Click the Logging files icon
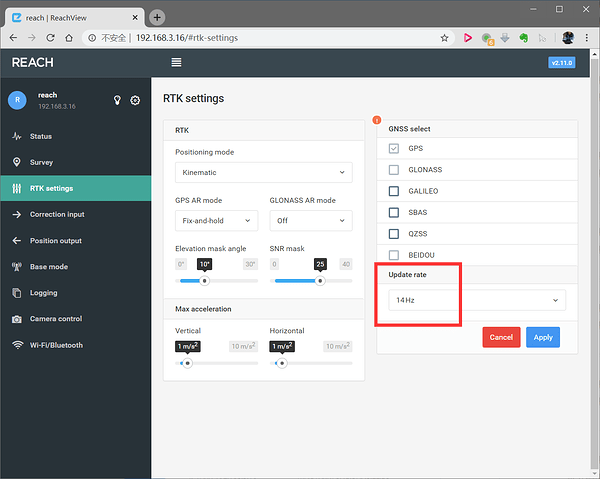Screen dimensions: 600x479 click(16, 293)
